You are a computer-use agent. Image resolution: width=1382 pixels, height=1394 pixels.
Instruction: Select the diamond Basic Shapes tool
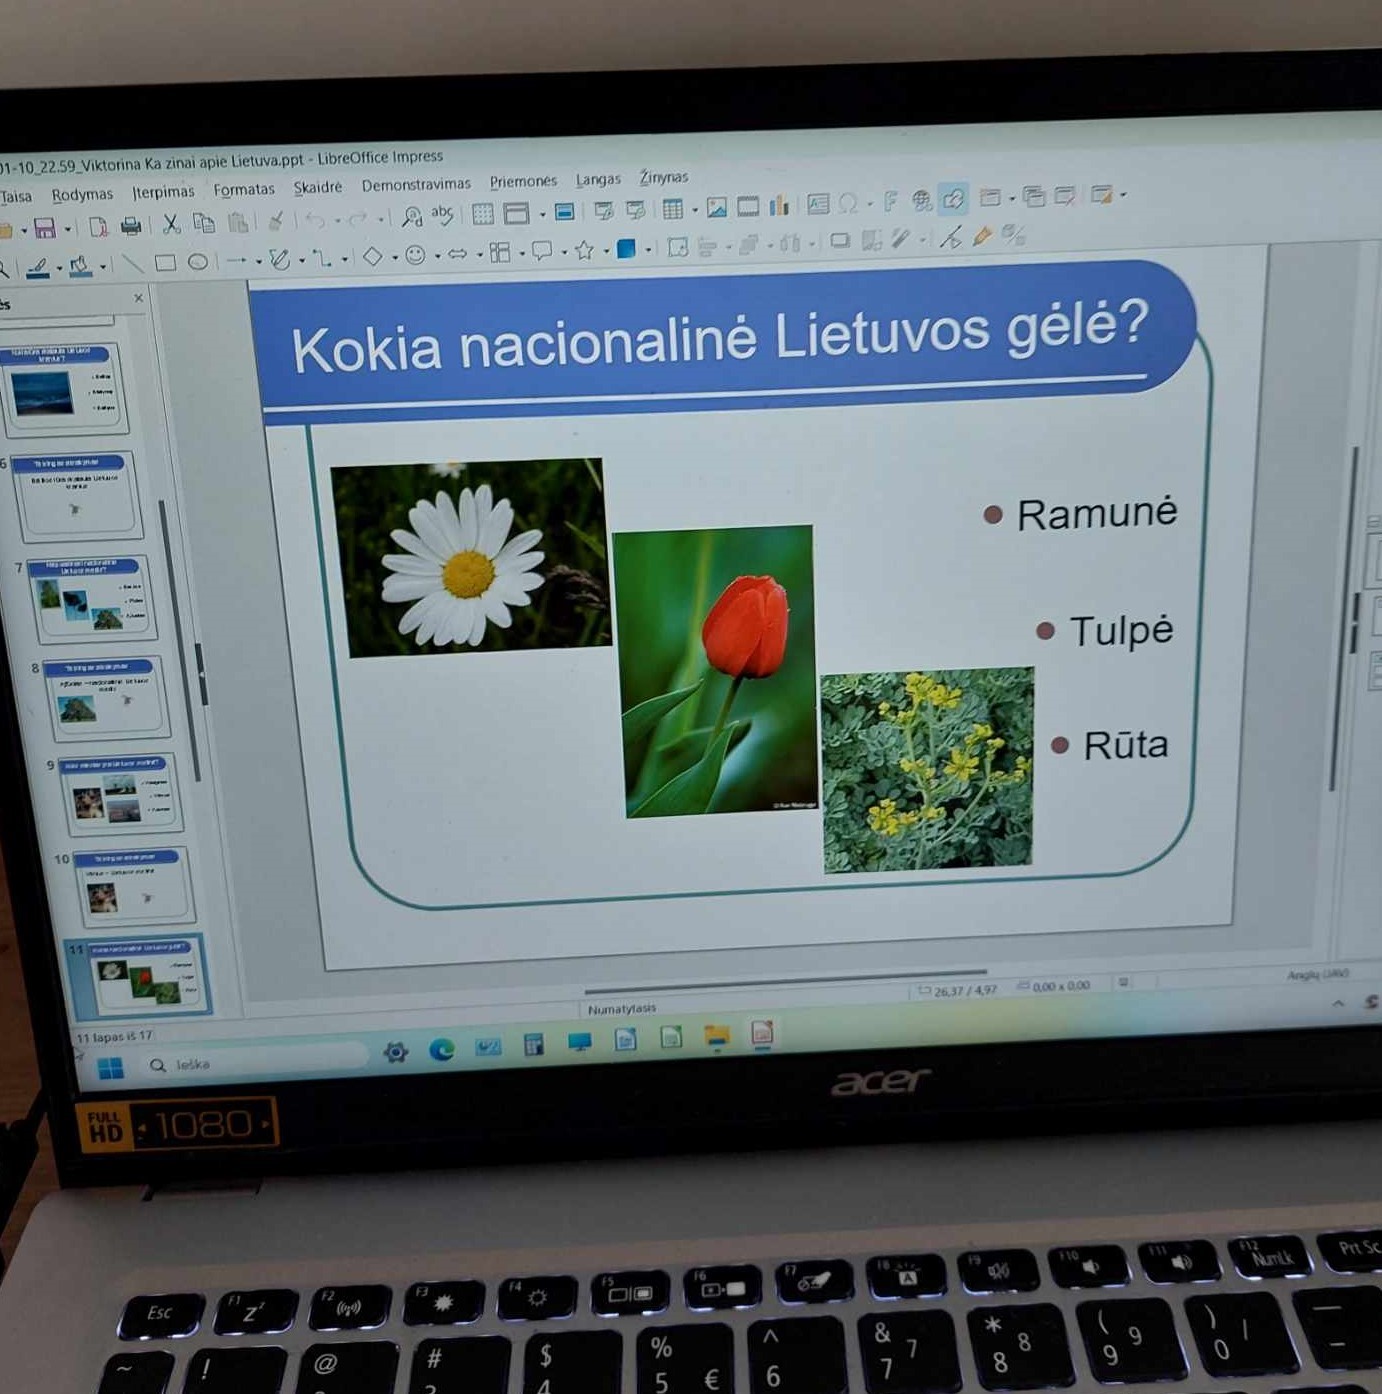click(372, 256)
